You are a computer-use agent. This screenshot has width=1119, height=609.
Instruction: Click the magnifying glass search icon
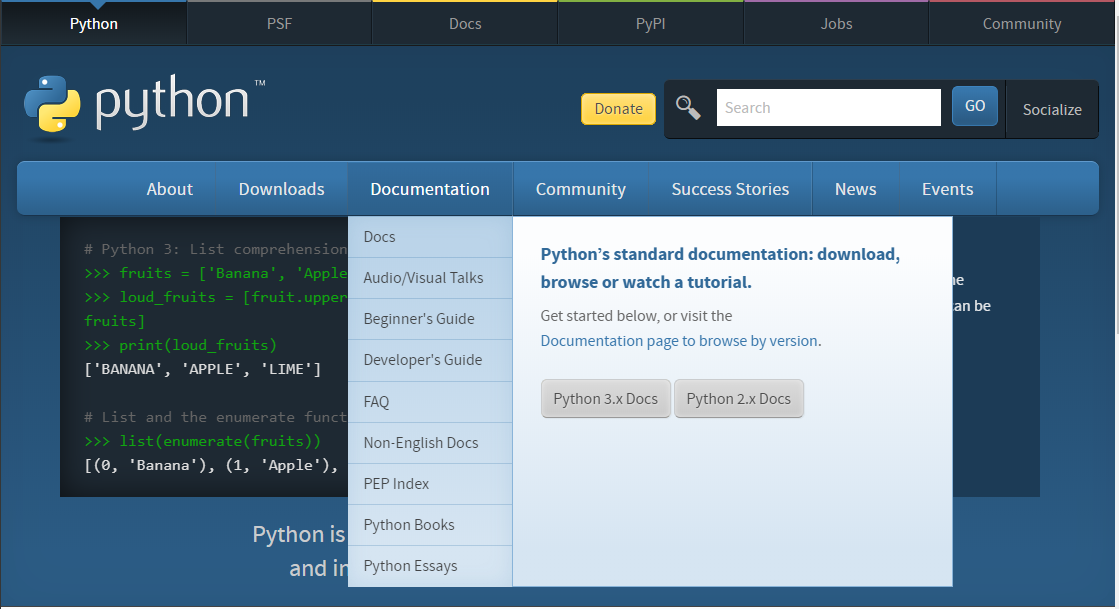pos(688,107)
